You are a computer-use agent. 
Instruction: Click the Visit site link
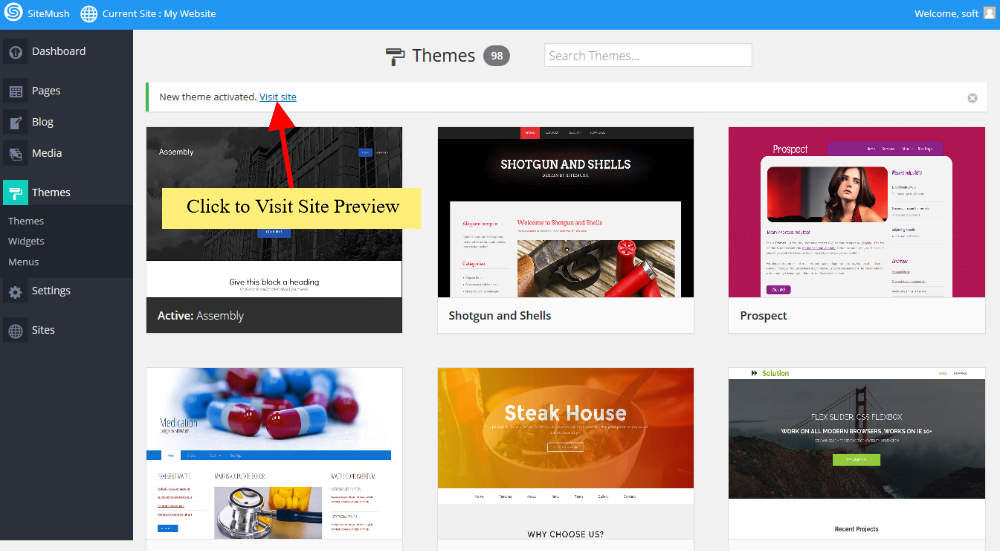coord(278,97)
